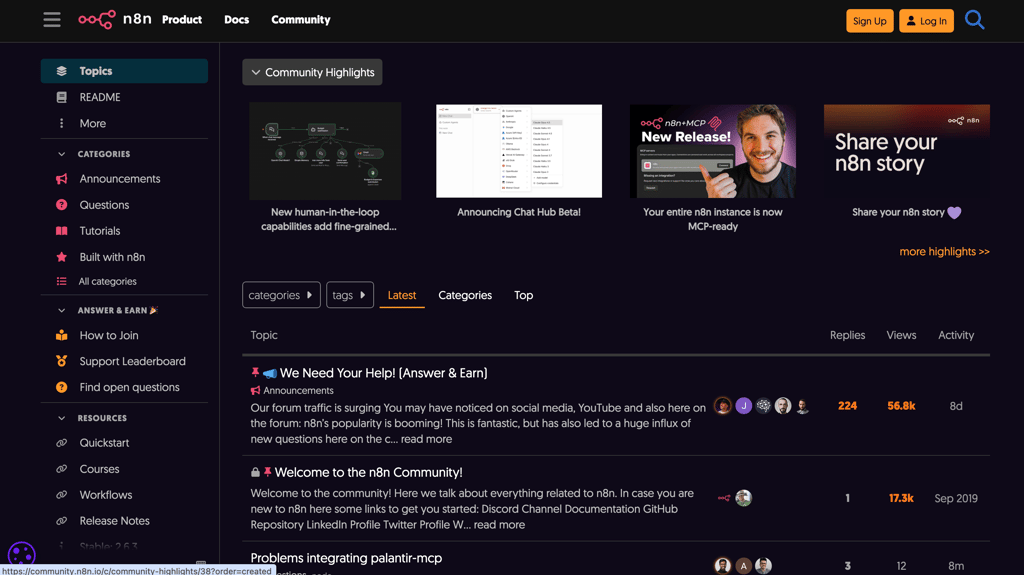Screen dimensions: 1024x575
Task: Click n8n logo avatar on Welcome topic
Action: pyautogui.click(x=724, y=498)
